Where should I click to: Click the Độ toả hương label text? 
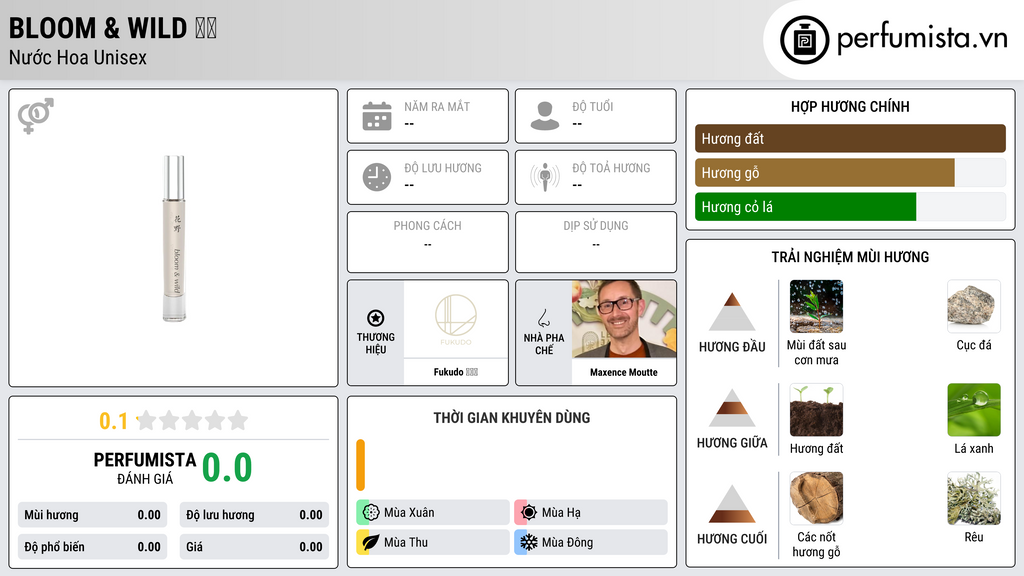(x=611, y=168)
